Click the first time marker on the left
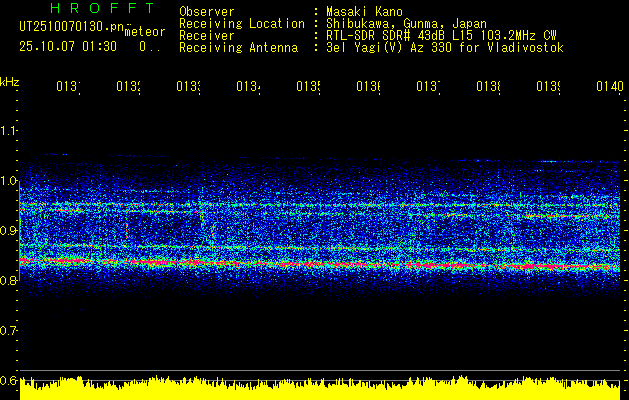The width and height of the screenshot is (629, 400). (67, 88)
